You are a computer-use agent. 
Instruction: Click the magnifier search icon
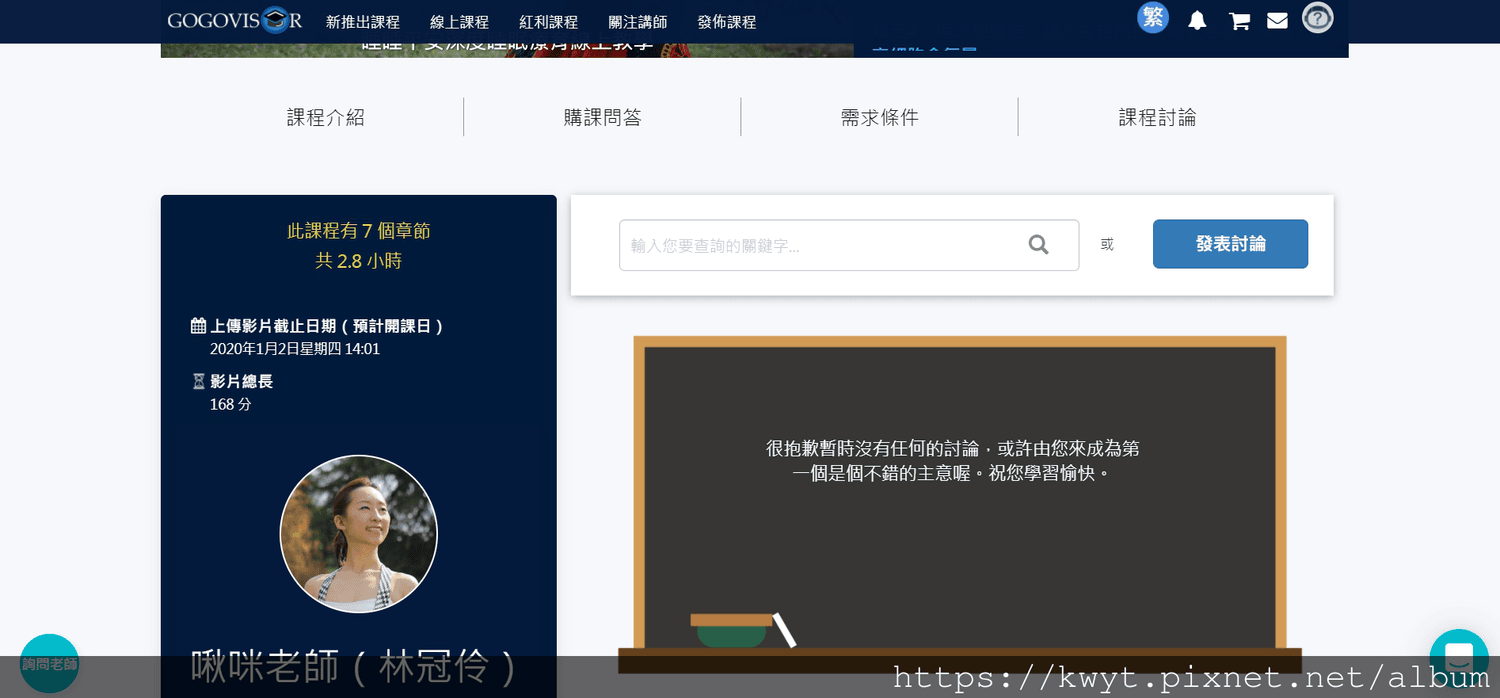point(1039,245)
